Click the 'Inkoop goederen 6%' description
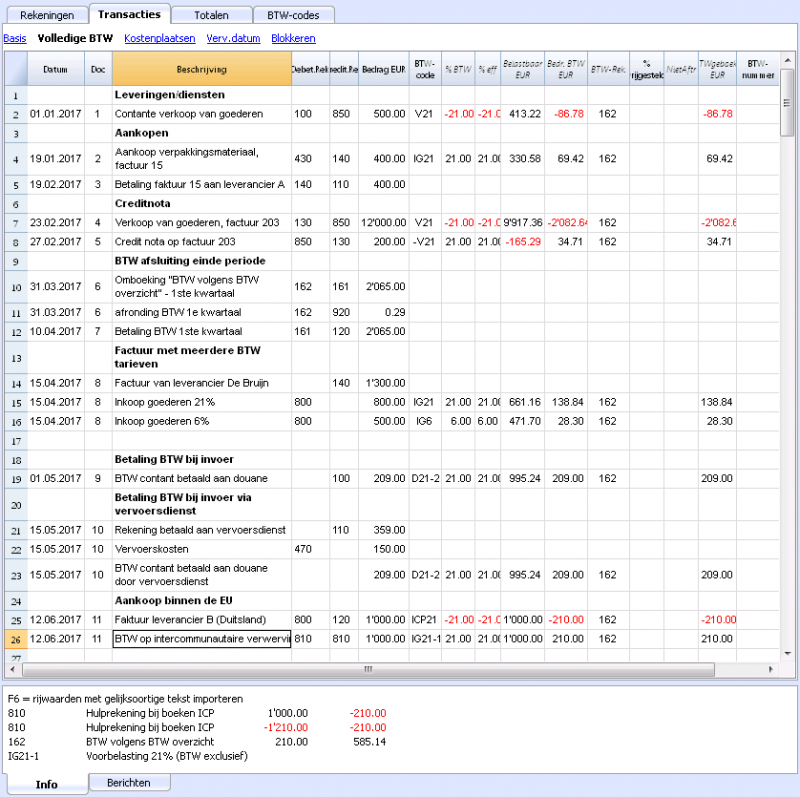This screenshot has height=797, width=800. [202, 421]
